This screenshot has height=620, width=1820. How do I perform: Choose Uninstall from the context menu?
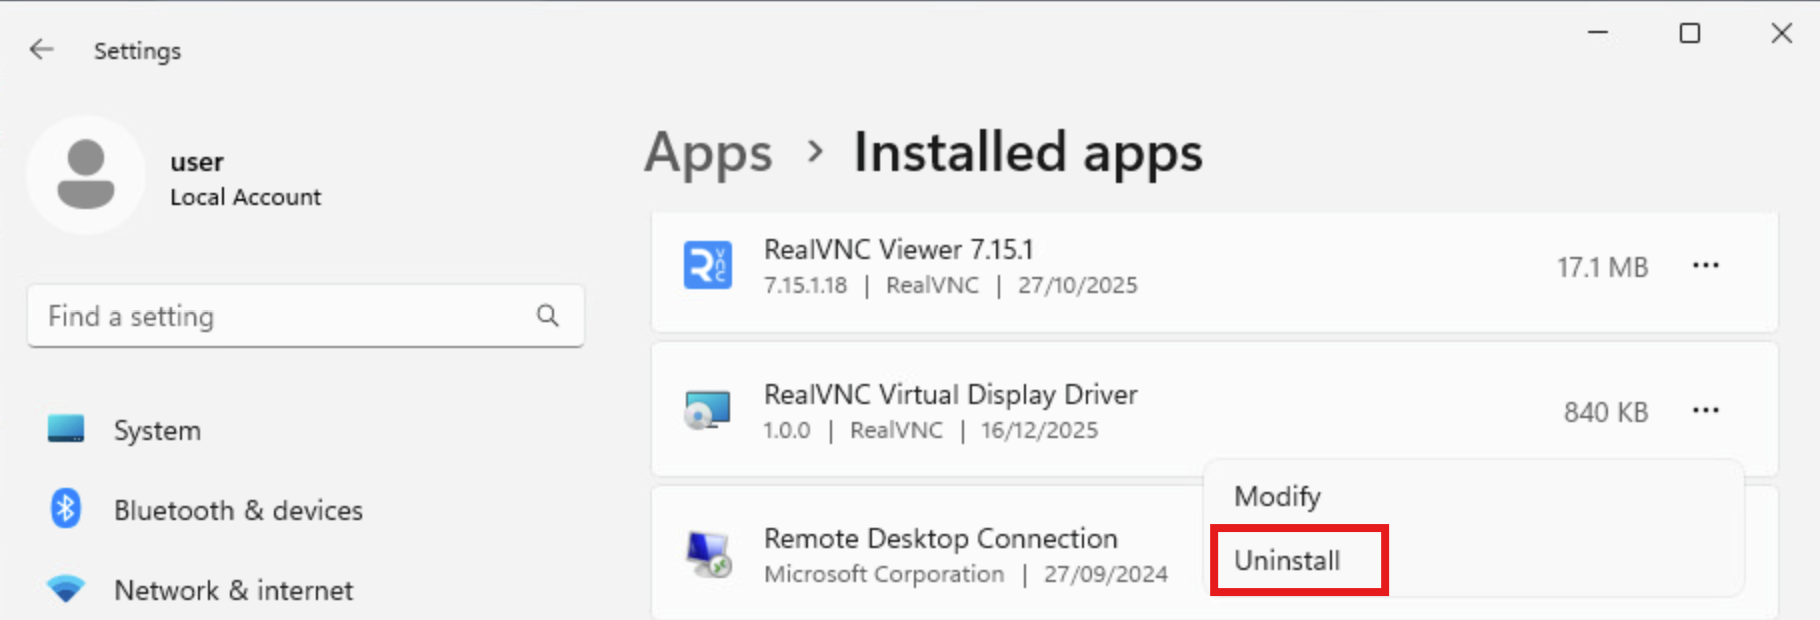tap(1287, 560)
